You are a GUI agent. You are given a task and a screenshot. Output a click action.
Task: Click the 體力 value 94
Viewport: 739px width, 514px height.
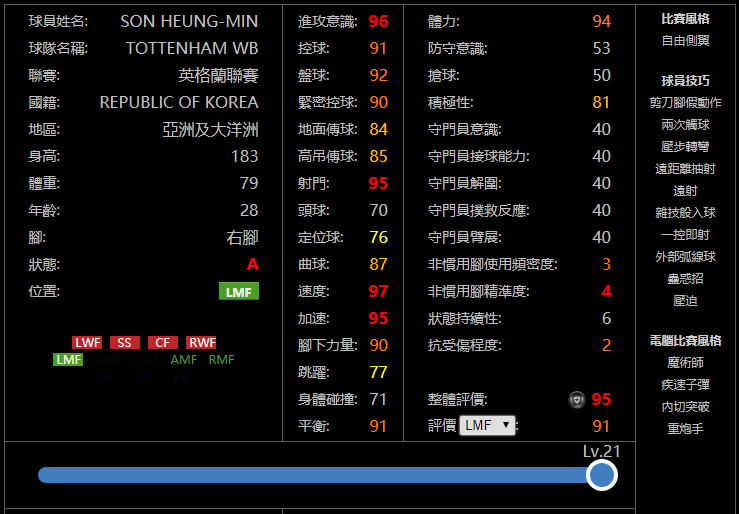tap(602, 21)
